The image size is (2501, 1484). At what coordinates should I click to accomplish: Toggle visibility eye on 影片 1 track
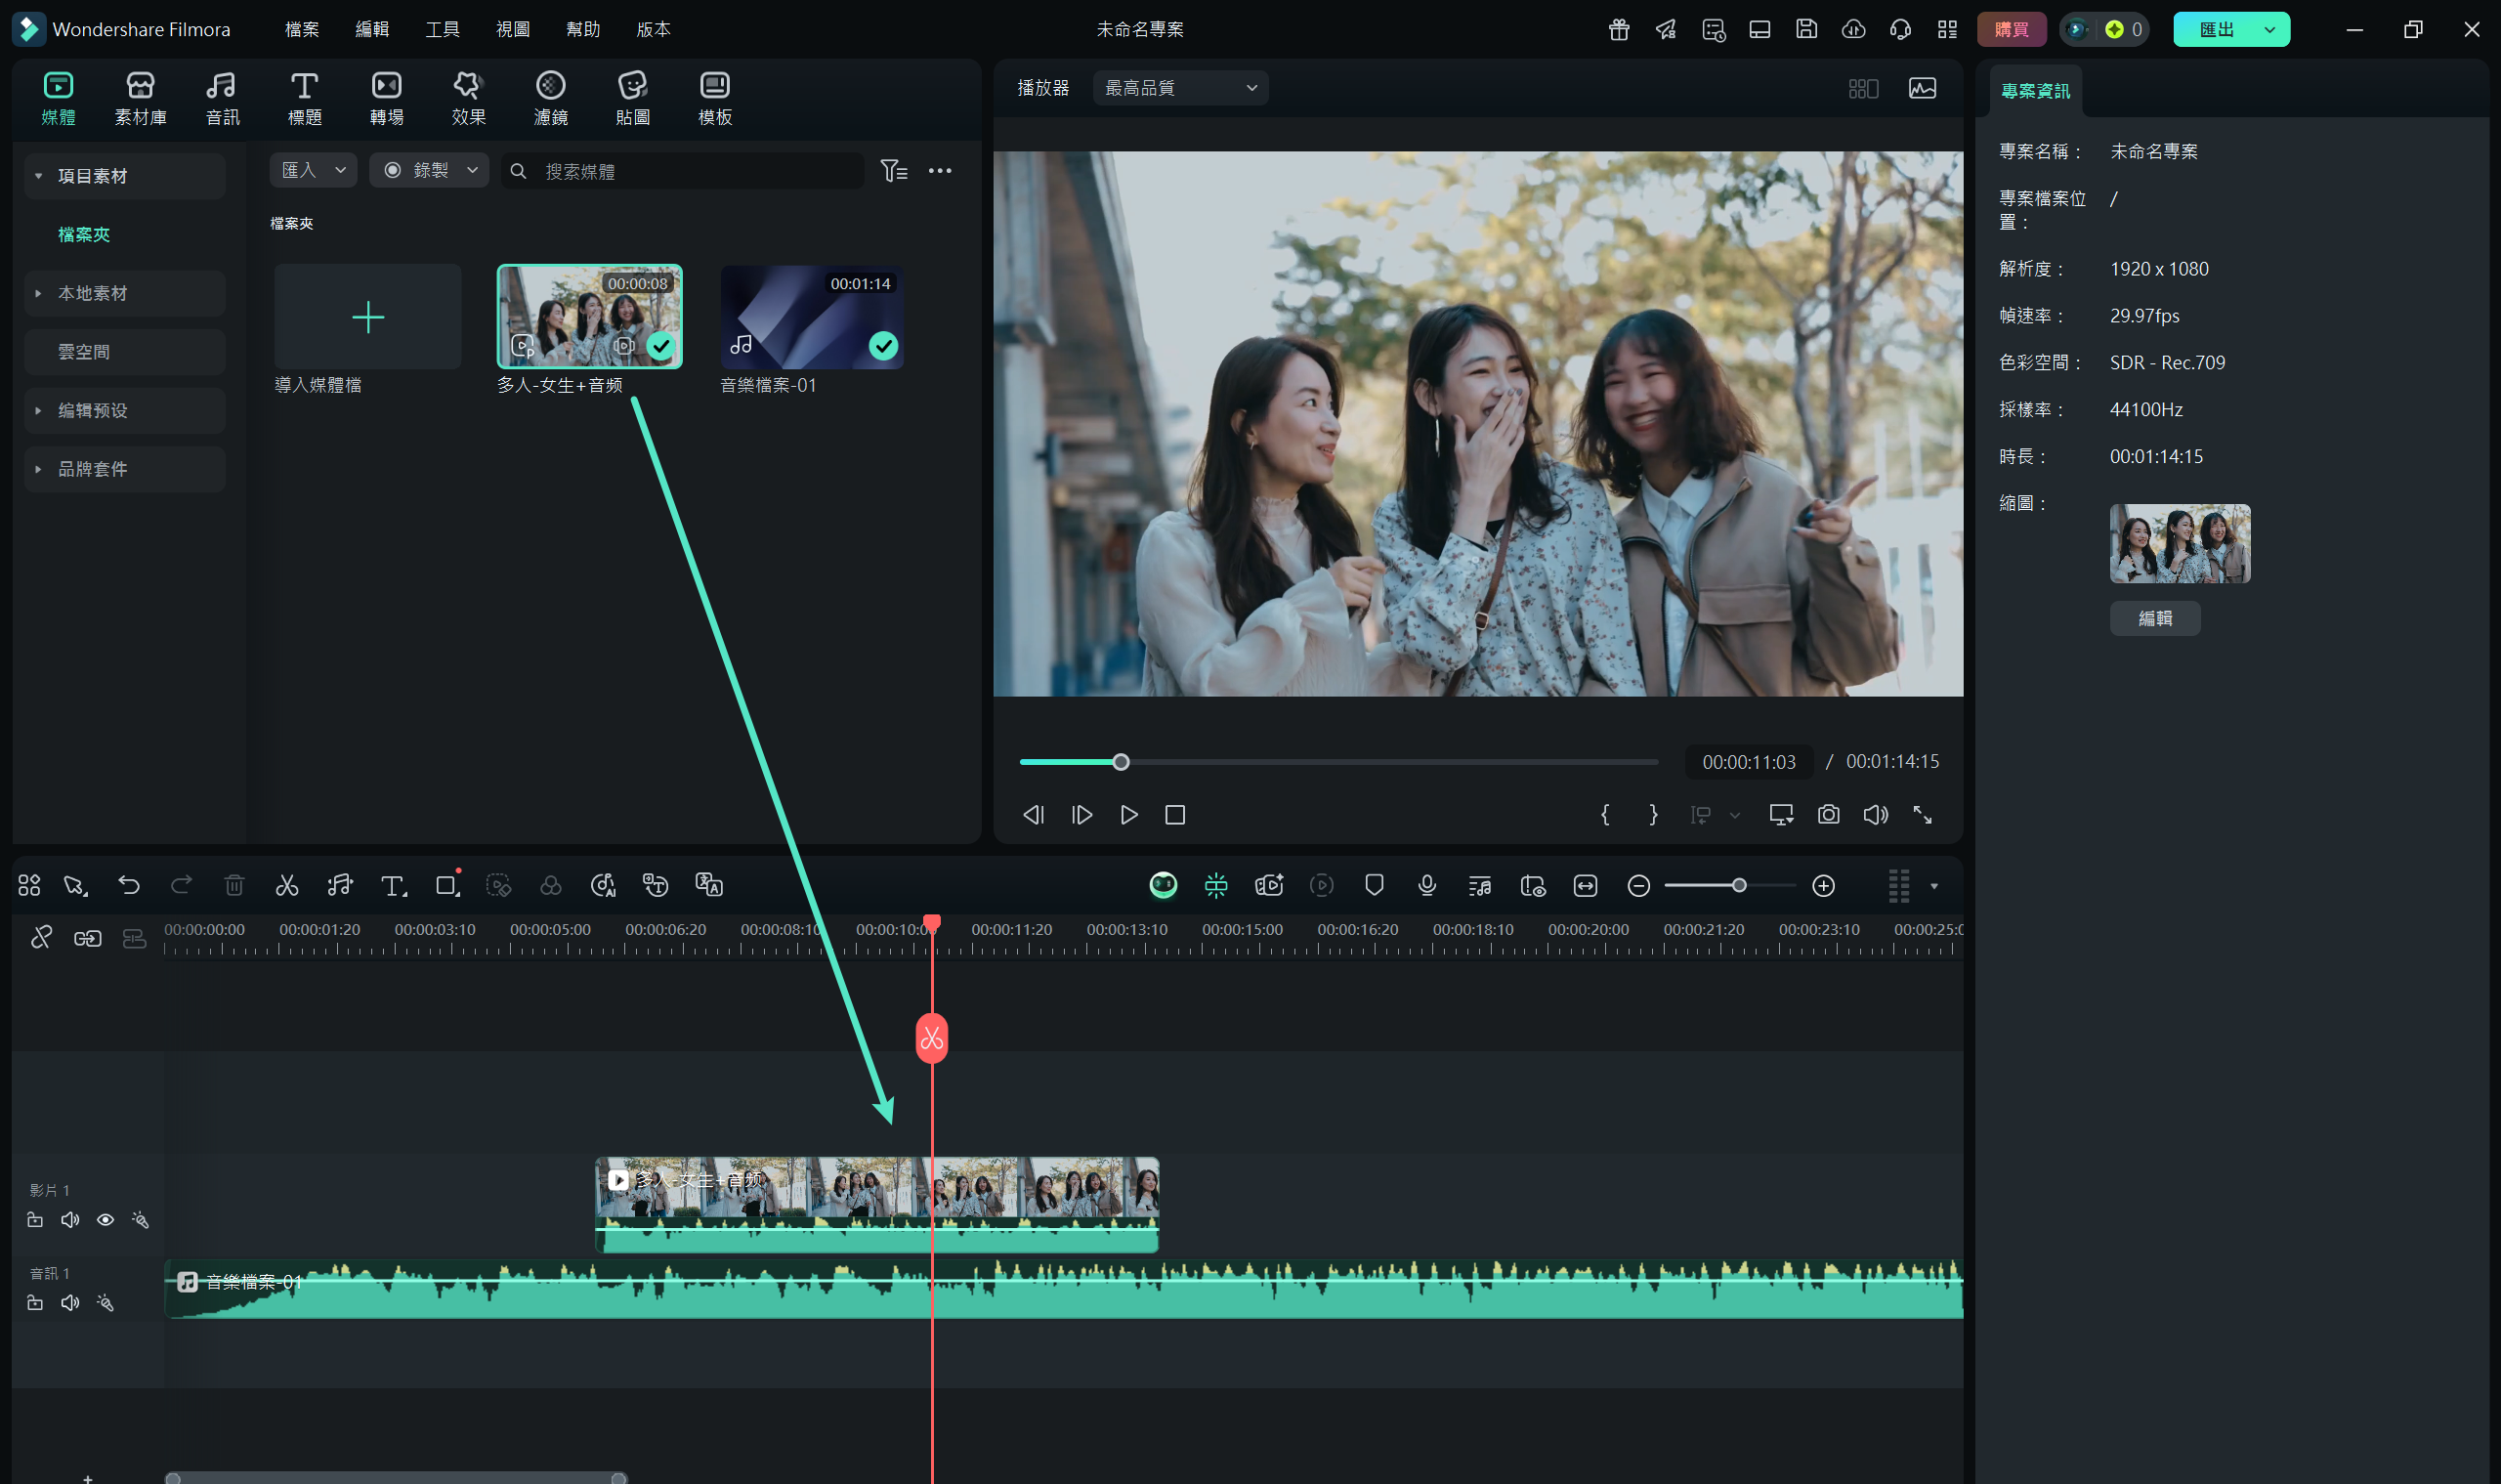105,1219
